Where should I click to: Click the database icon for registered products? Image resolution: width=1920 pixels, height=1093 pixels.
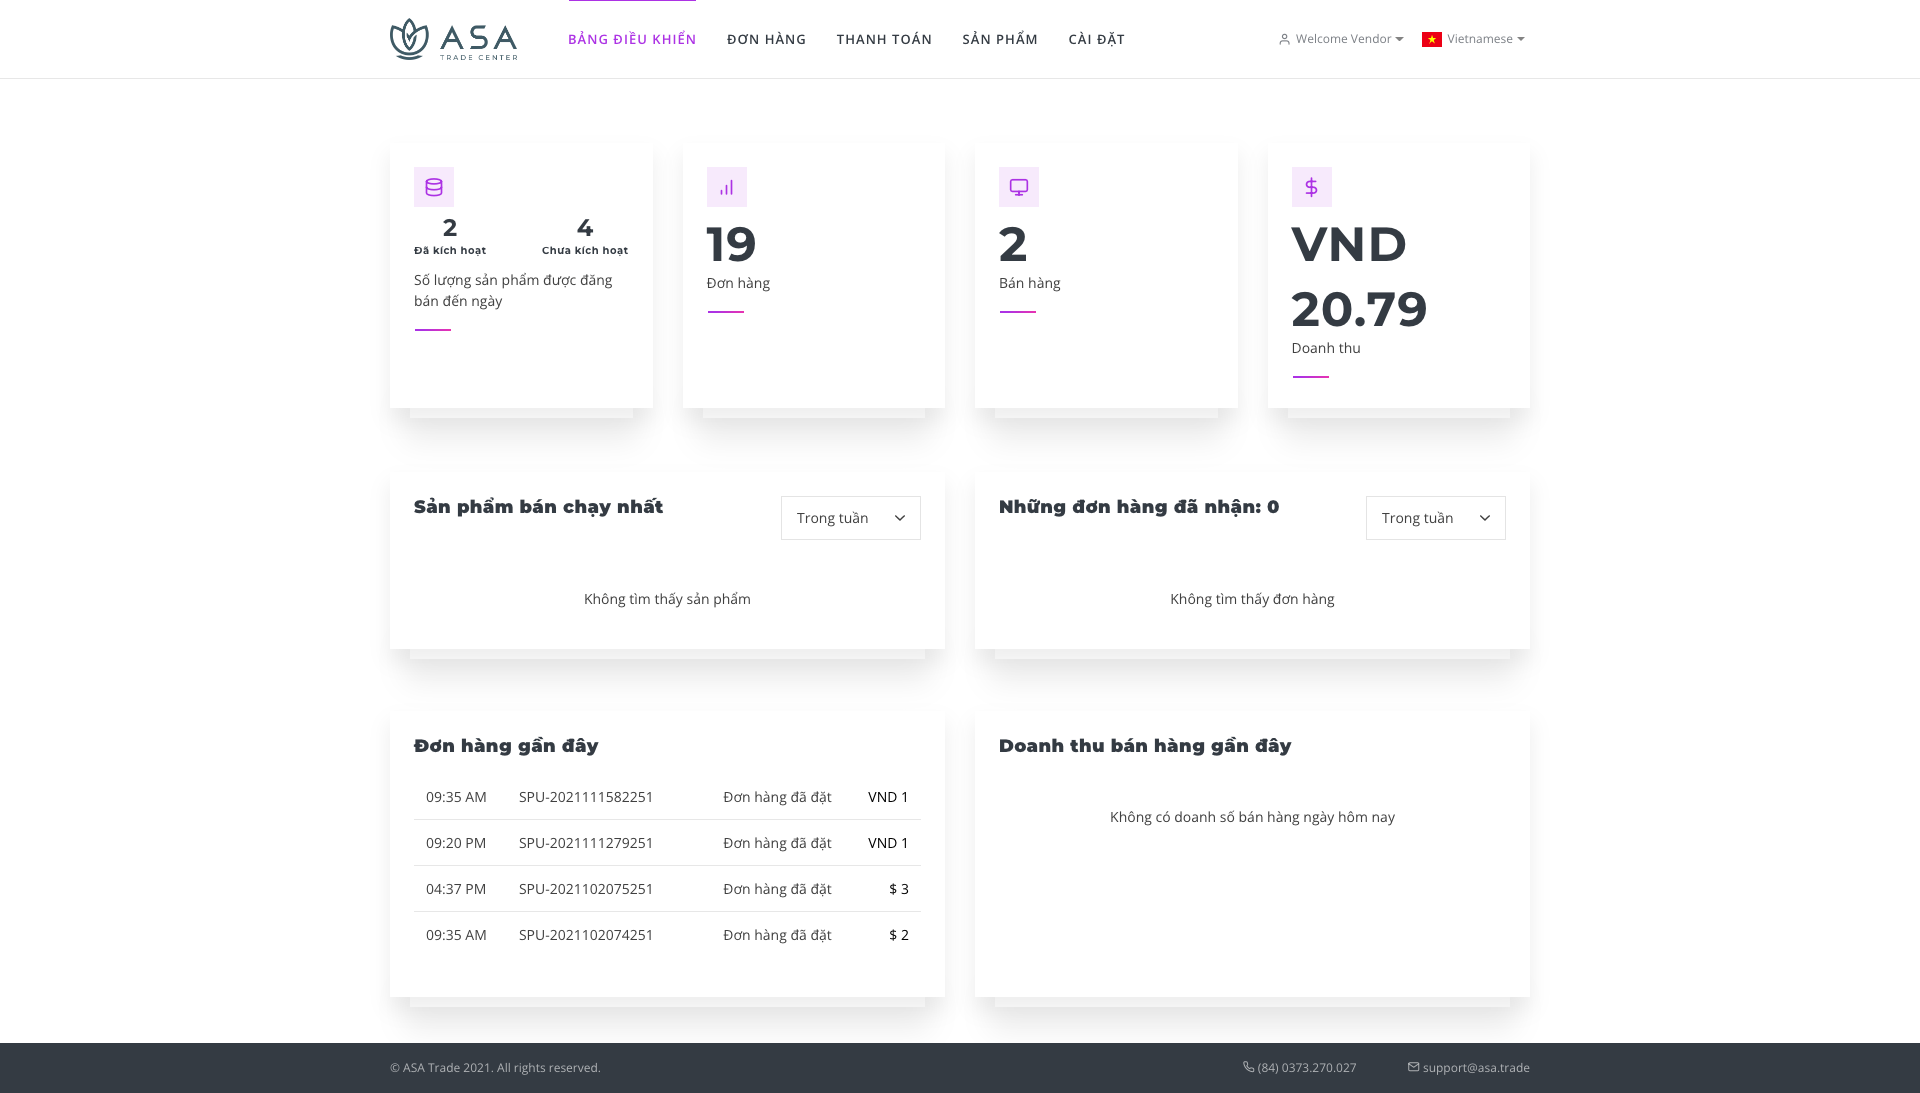click(434, 187)
